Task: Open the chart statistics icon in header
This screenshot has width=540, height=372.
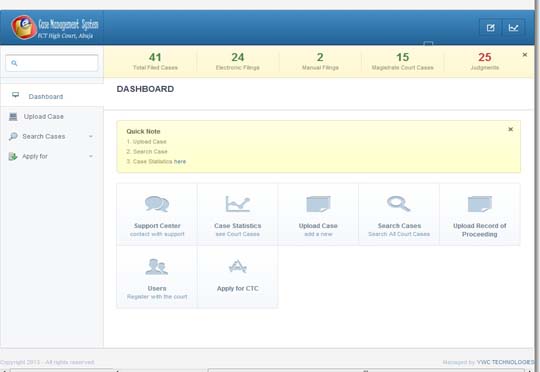Action: click(513, 28)
